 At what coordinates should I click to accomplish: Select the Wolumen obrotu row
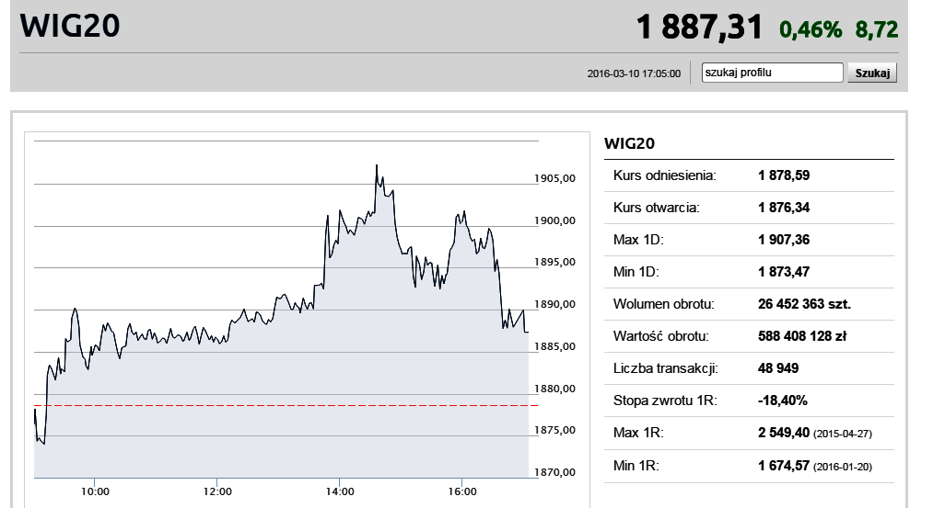click(749, 304)
